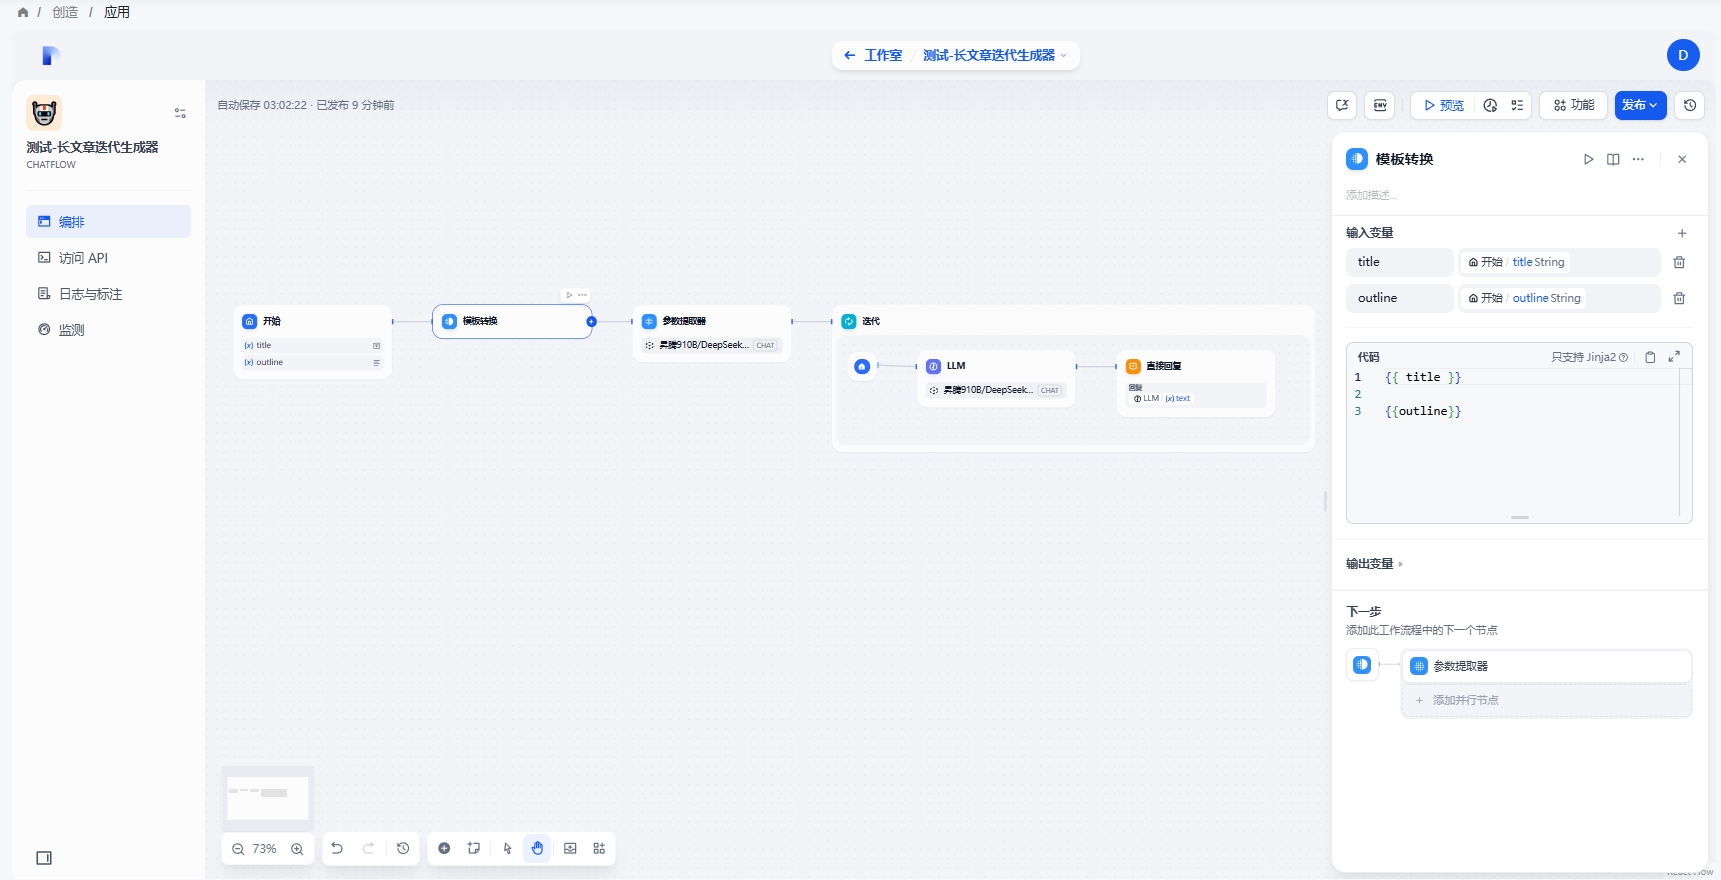The height and width of the screenshot is (880, 1721).
Task: Switch to pointer mode
Action: (508, 848)
